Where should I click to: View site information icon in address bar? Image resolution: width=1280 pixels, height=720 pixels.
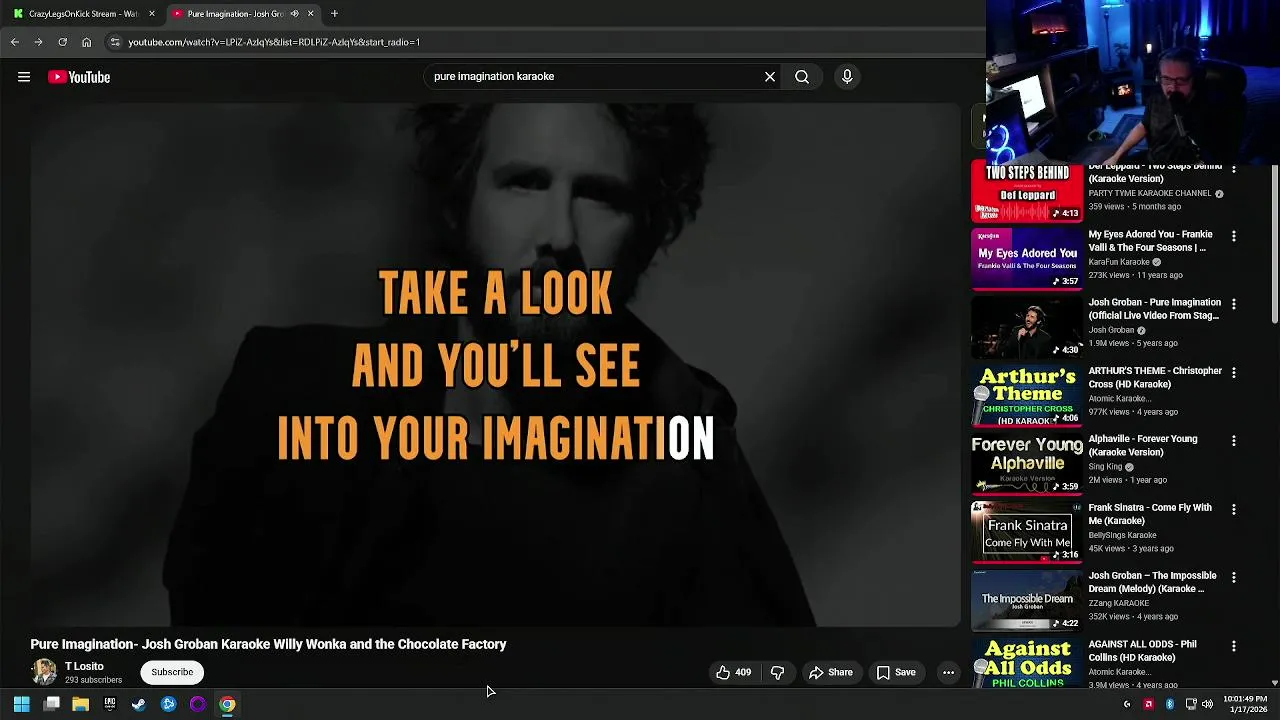[x=115, y=42]
